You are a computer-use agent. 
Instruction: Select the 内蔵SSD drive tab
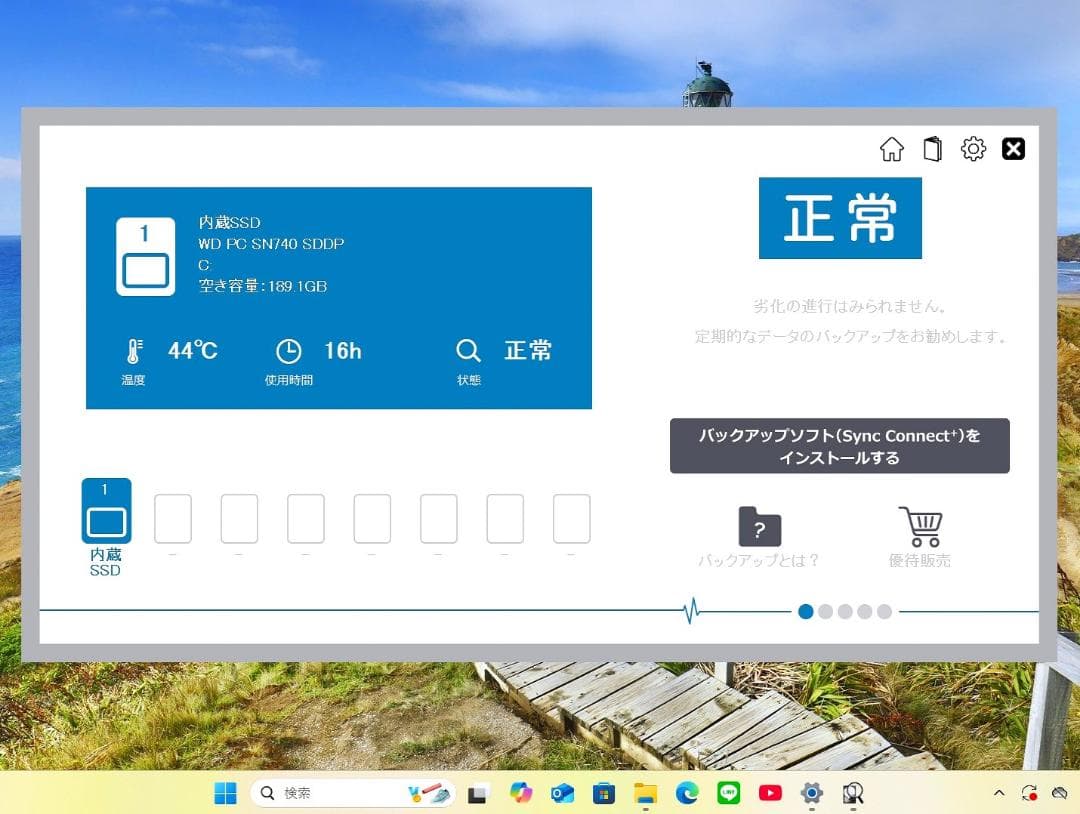click(105, 520)
